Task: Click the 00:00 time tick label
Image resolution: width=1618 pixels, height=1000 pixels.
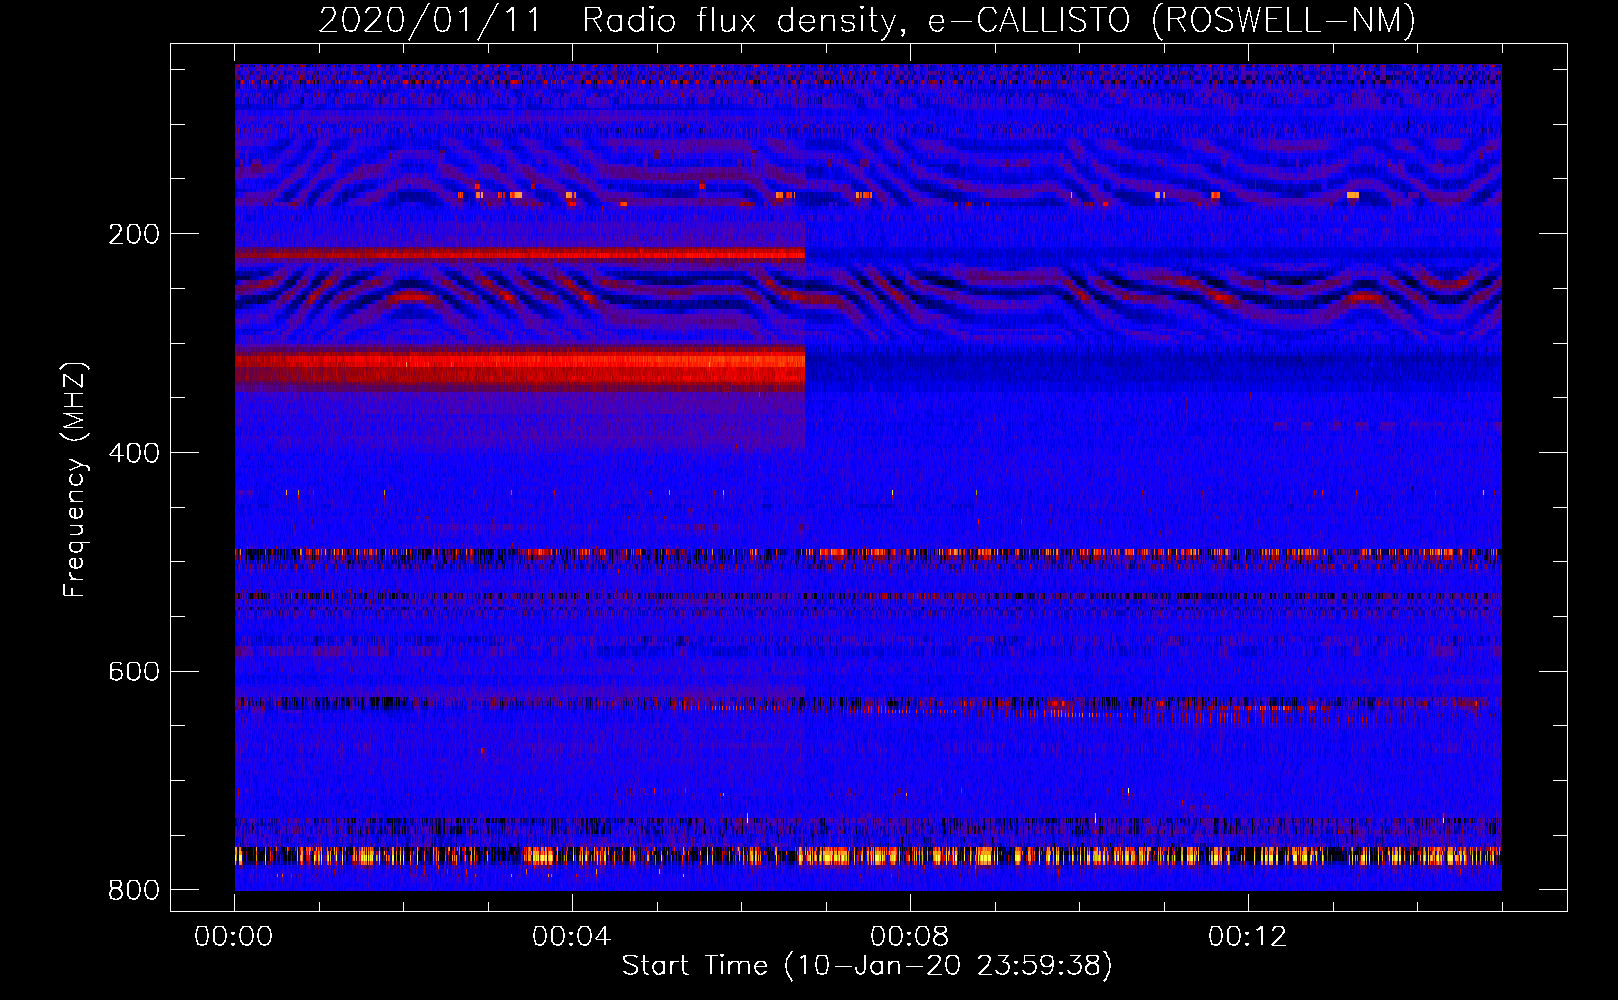Action: [x=234, y=937]
